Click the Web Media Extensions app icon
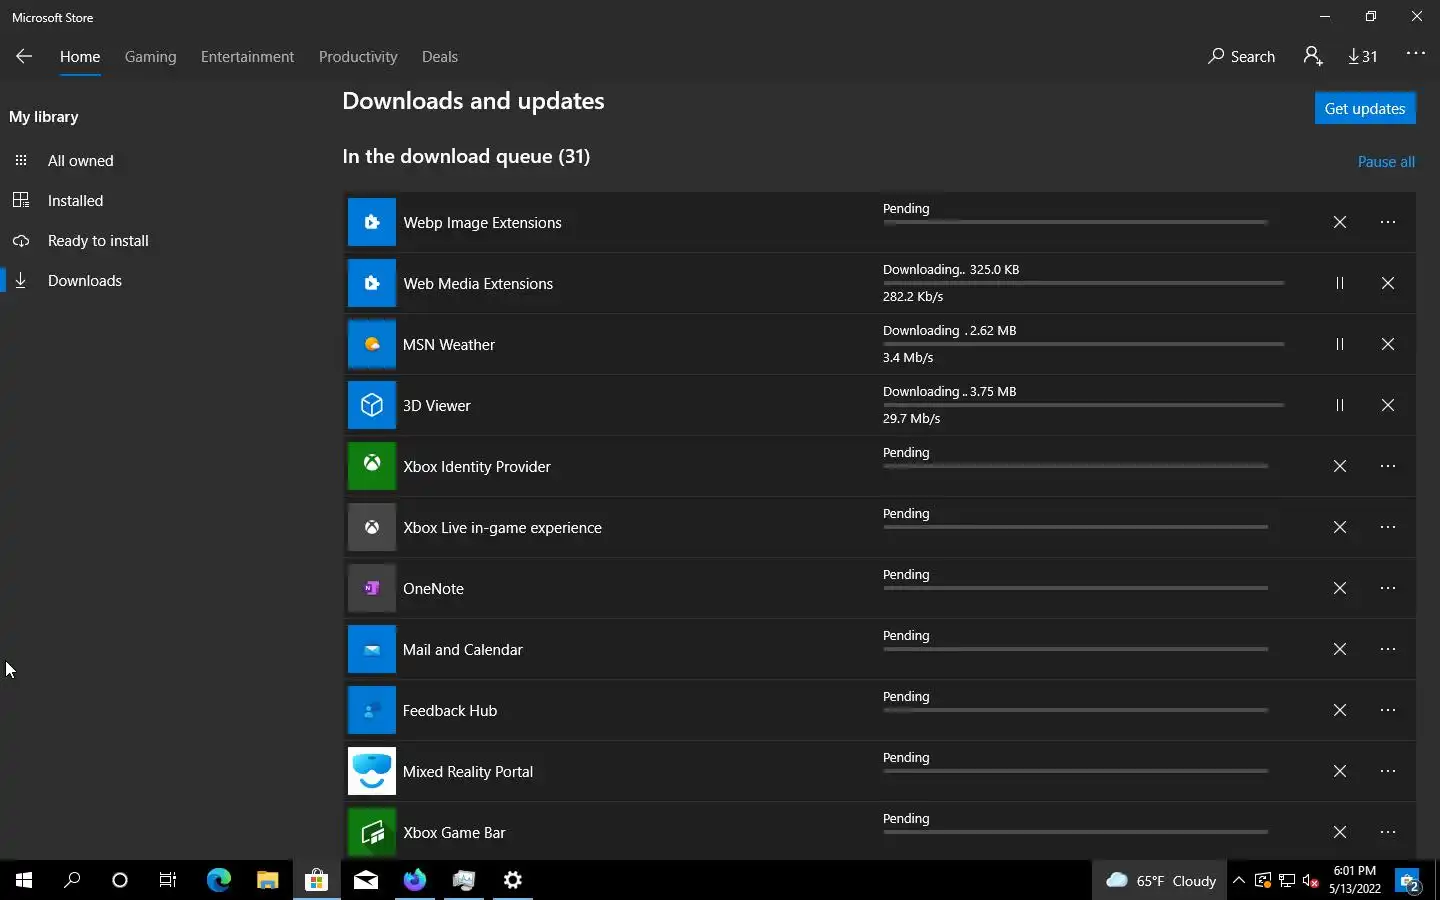 pyautogui.click(x=372, y=283)
